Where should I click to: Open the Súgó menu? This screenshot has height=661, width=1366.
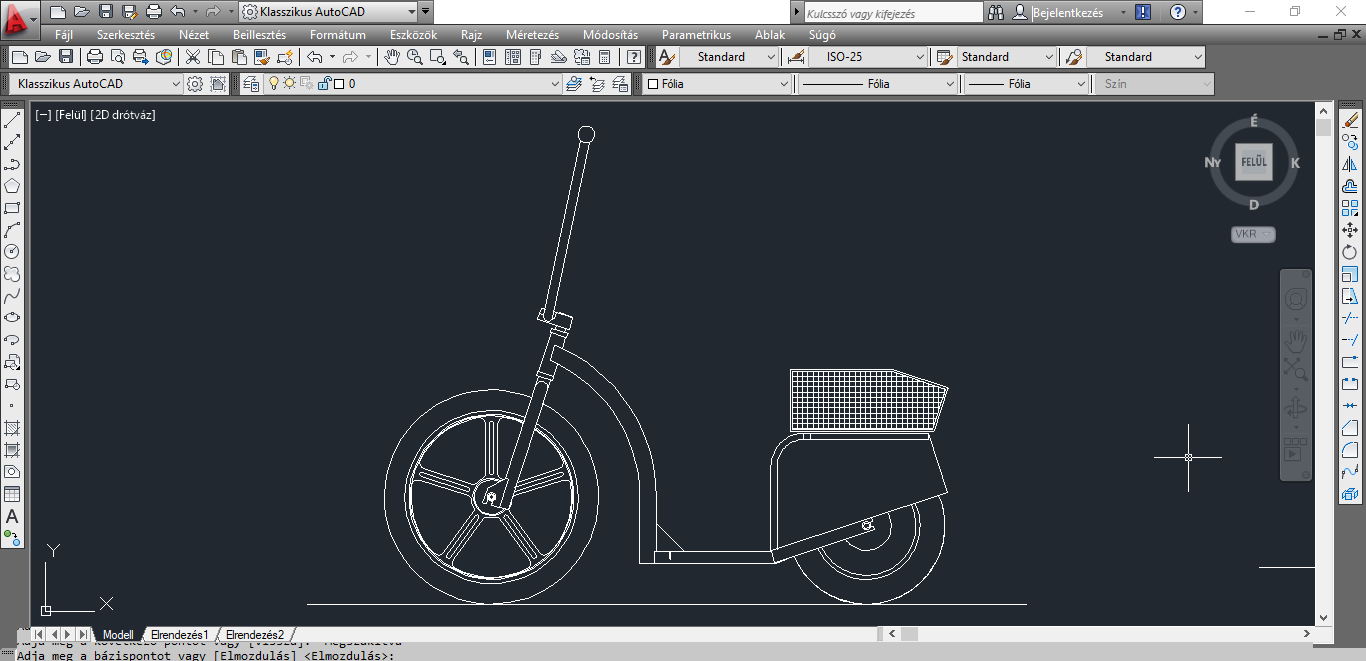coord(822,35)
